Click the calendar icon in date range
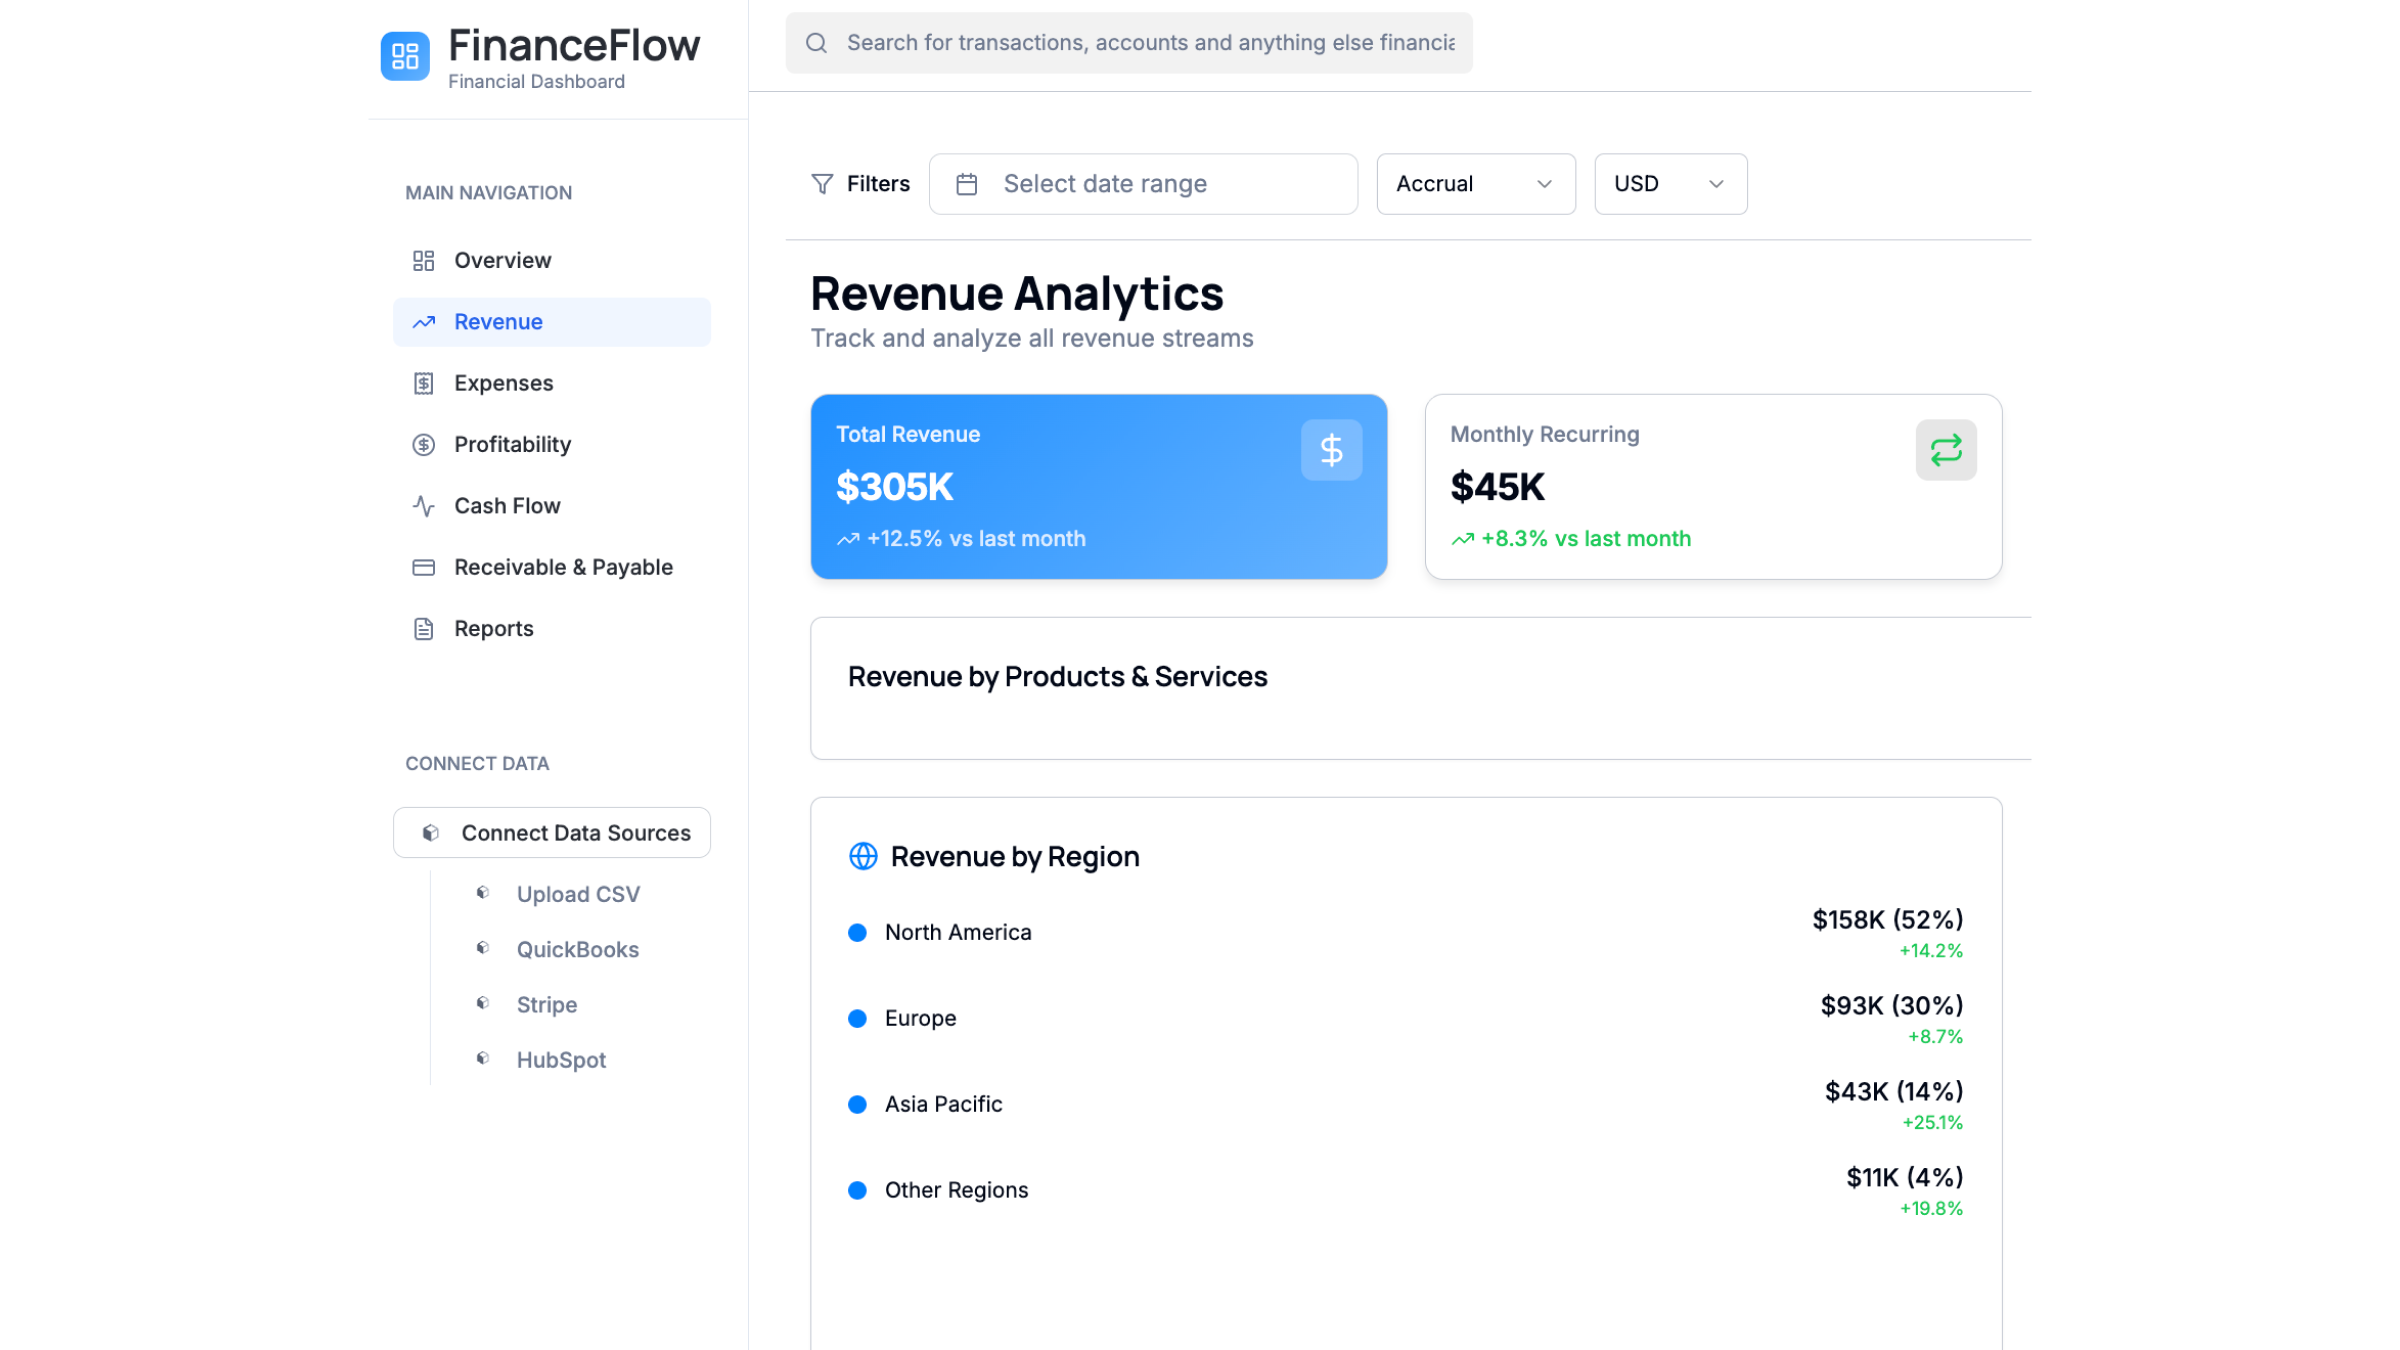Screen dimensions: 2400x1350 click(966, 184)
